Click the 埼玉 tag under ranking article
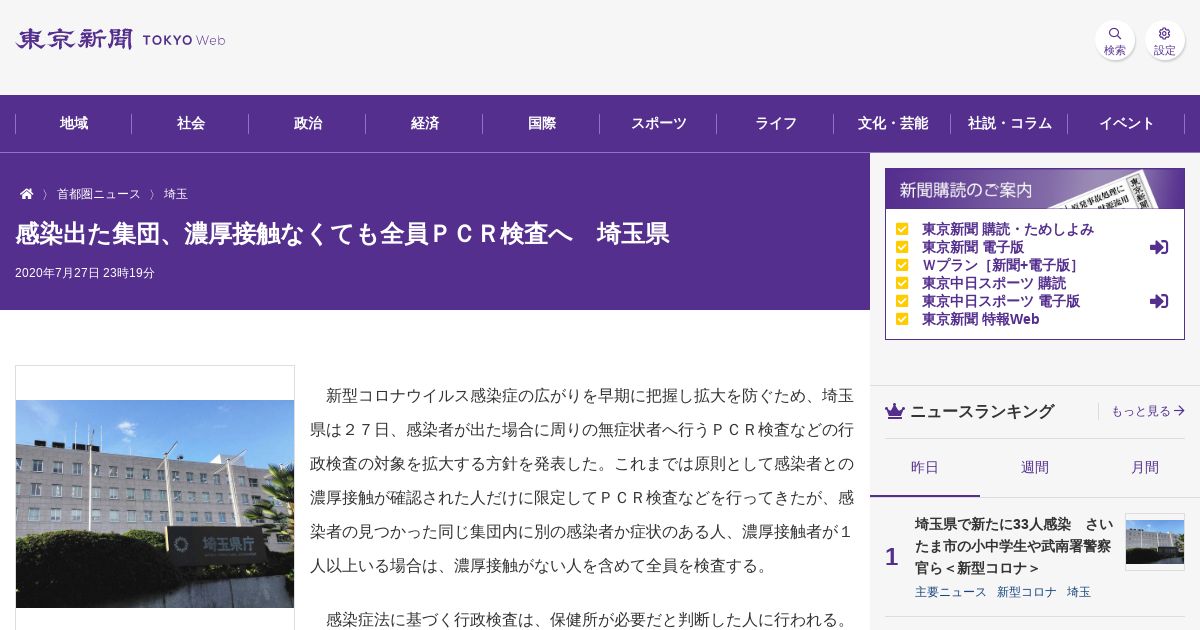The image size is (1200, 630). [x=1079, y=592]
